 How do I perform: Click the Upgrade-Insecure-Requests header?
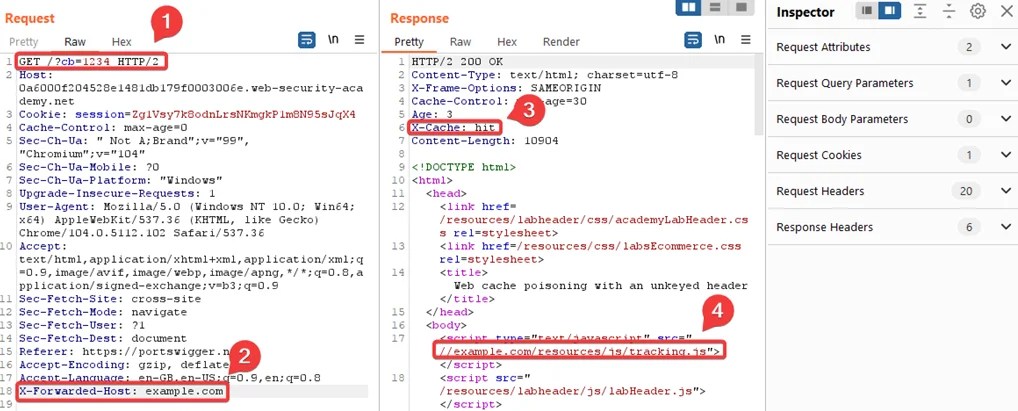pyautogui.click(x=117, y=193)
